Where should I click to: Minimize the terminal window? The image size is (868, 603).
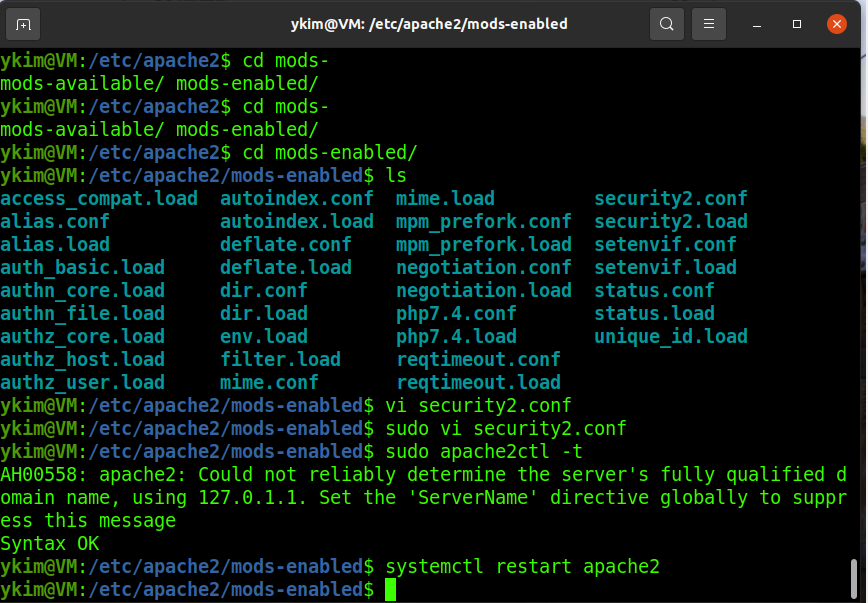[757, 24]
